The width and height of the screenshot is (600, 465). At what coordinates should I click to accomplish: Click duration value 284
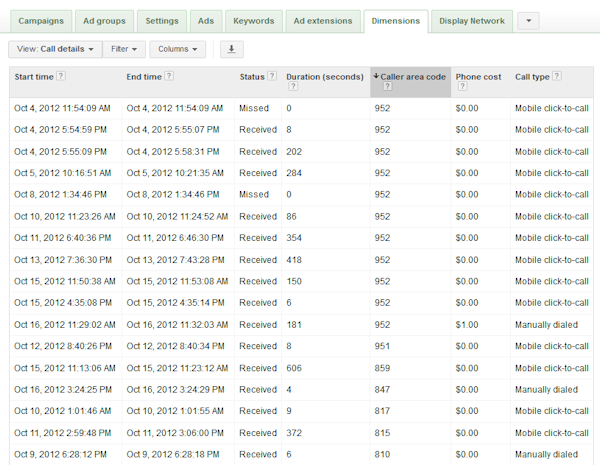(x=294, y=173)
